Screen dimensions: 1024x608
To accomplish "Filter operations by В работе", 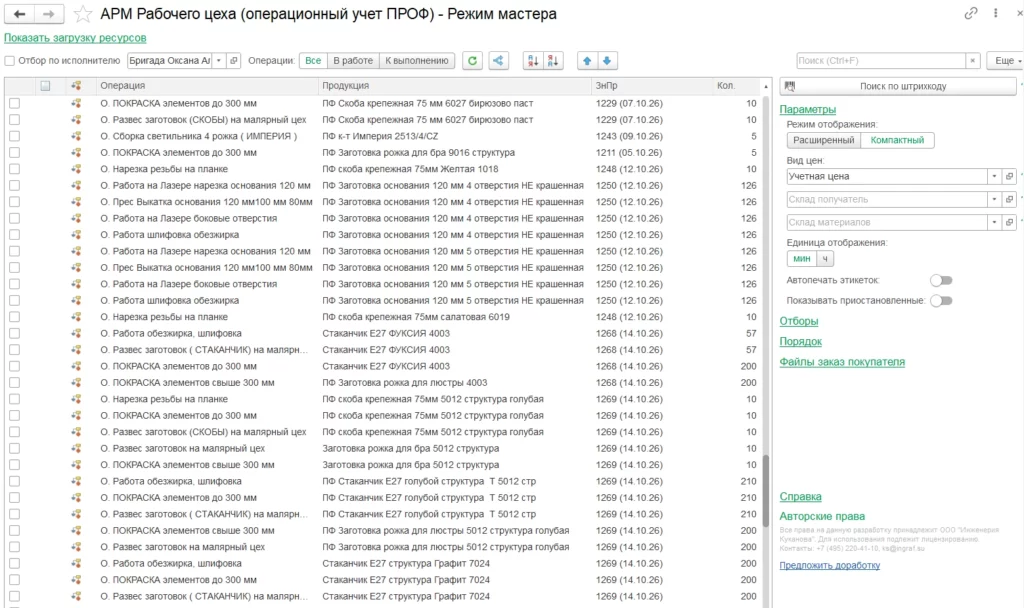I will coord(353,61).
